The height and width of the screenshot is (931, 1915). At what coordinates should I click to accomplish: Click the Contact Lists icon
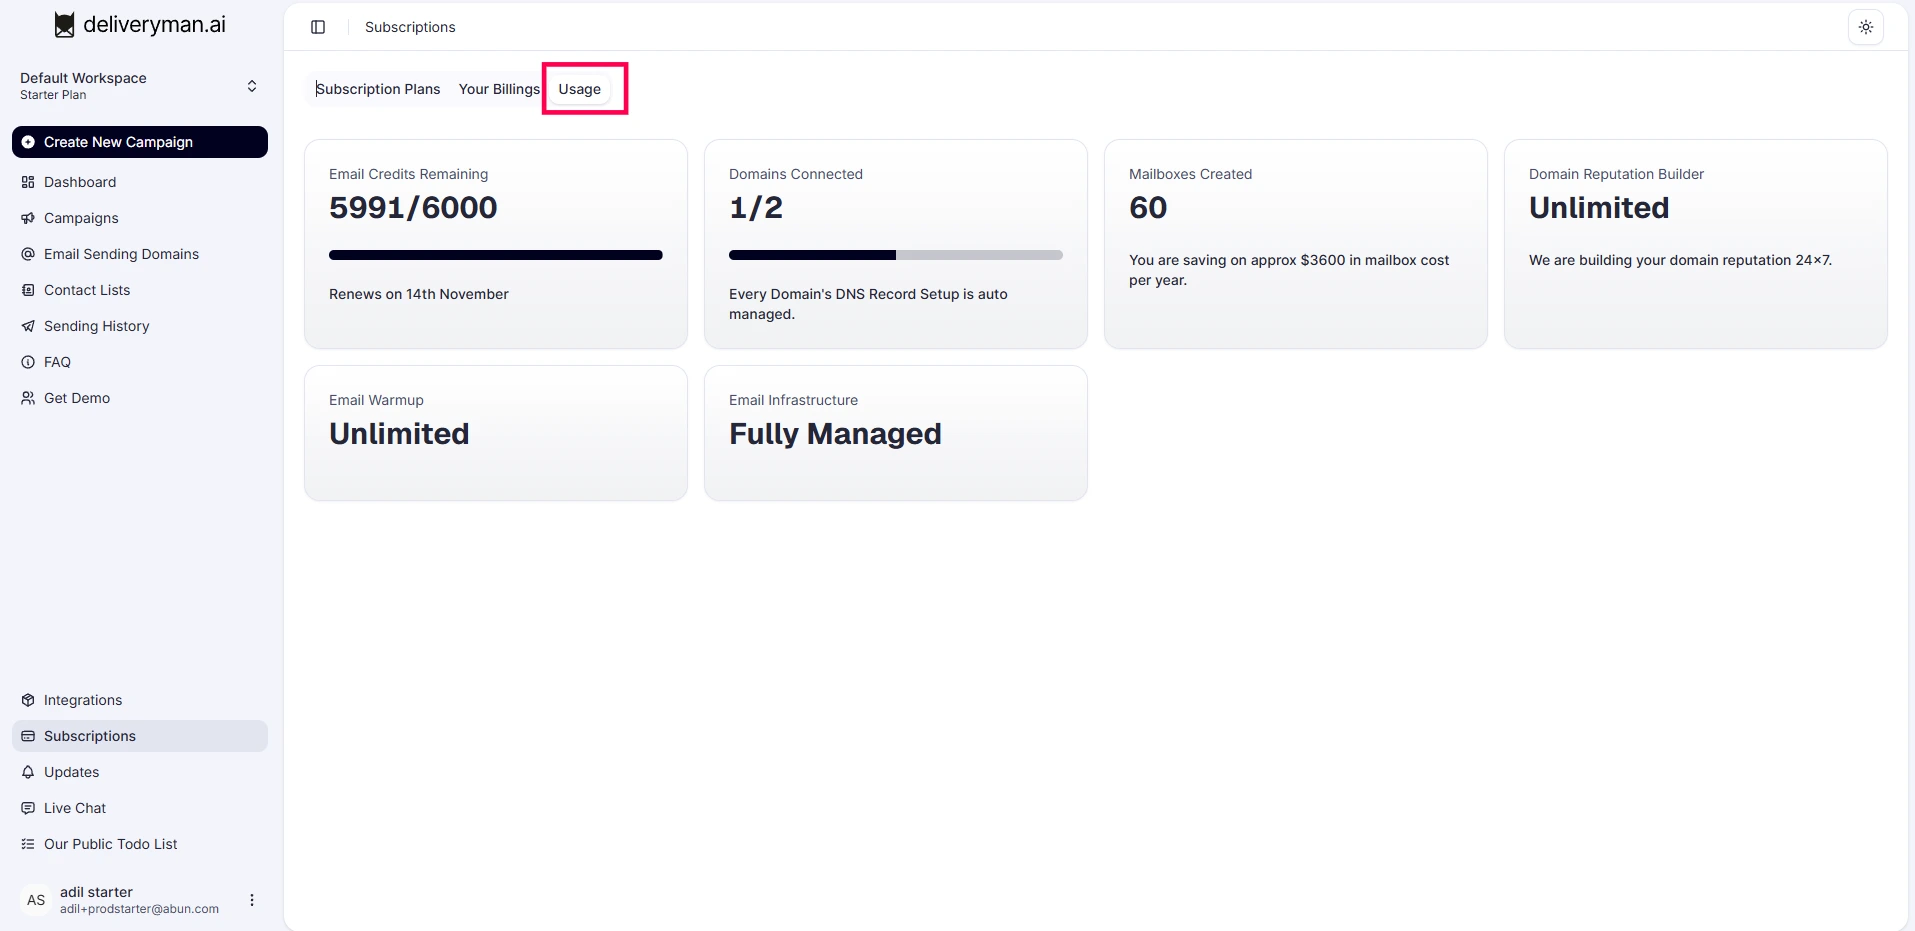point(28,290)
